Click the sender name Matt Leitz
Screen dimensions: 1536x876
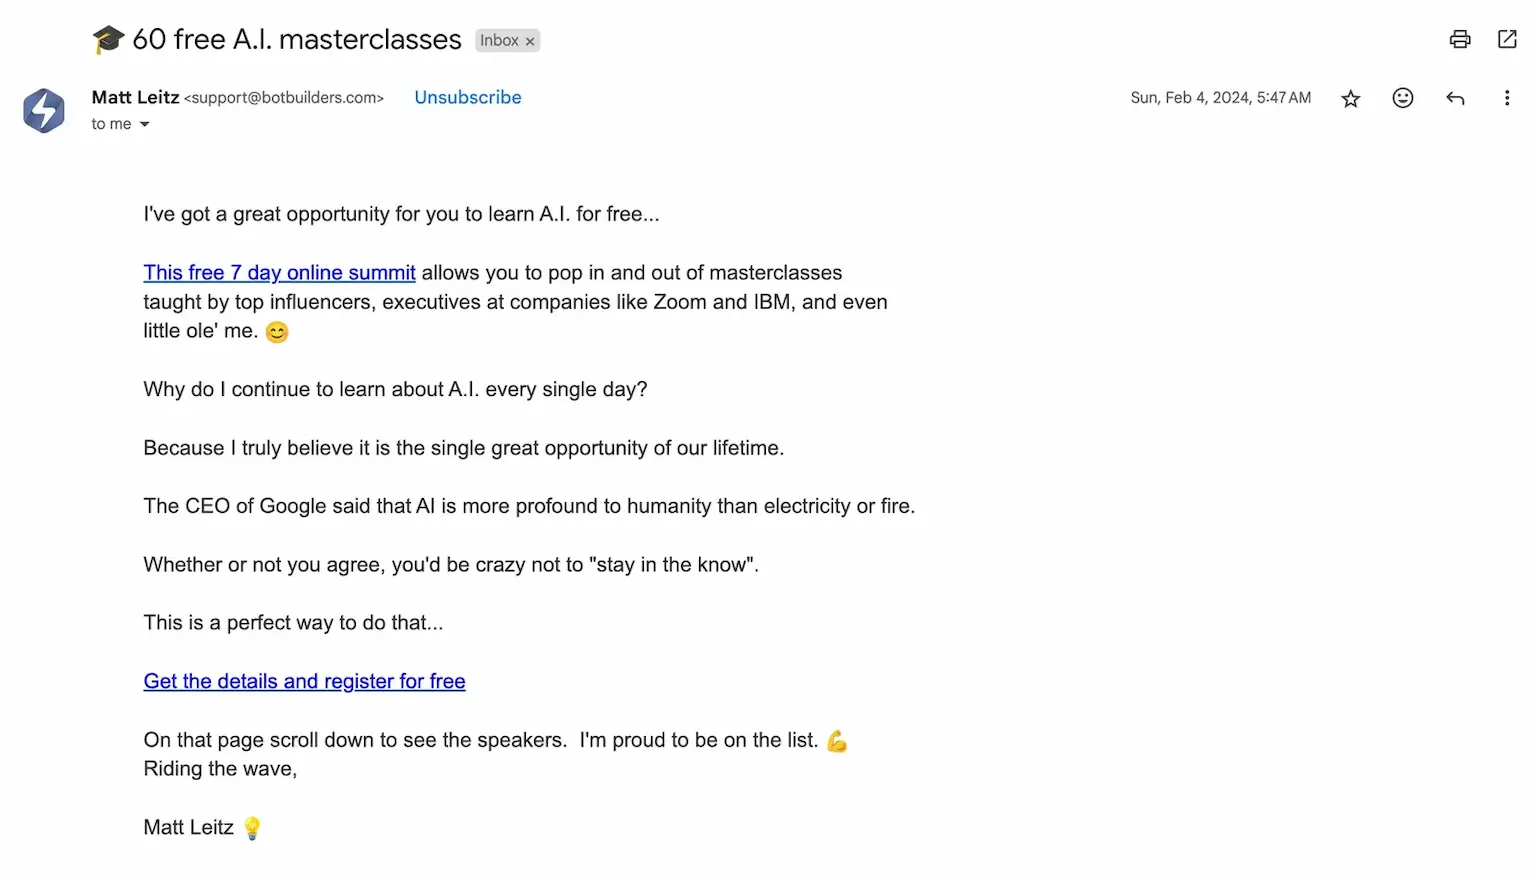[x=135, y=97]
